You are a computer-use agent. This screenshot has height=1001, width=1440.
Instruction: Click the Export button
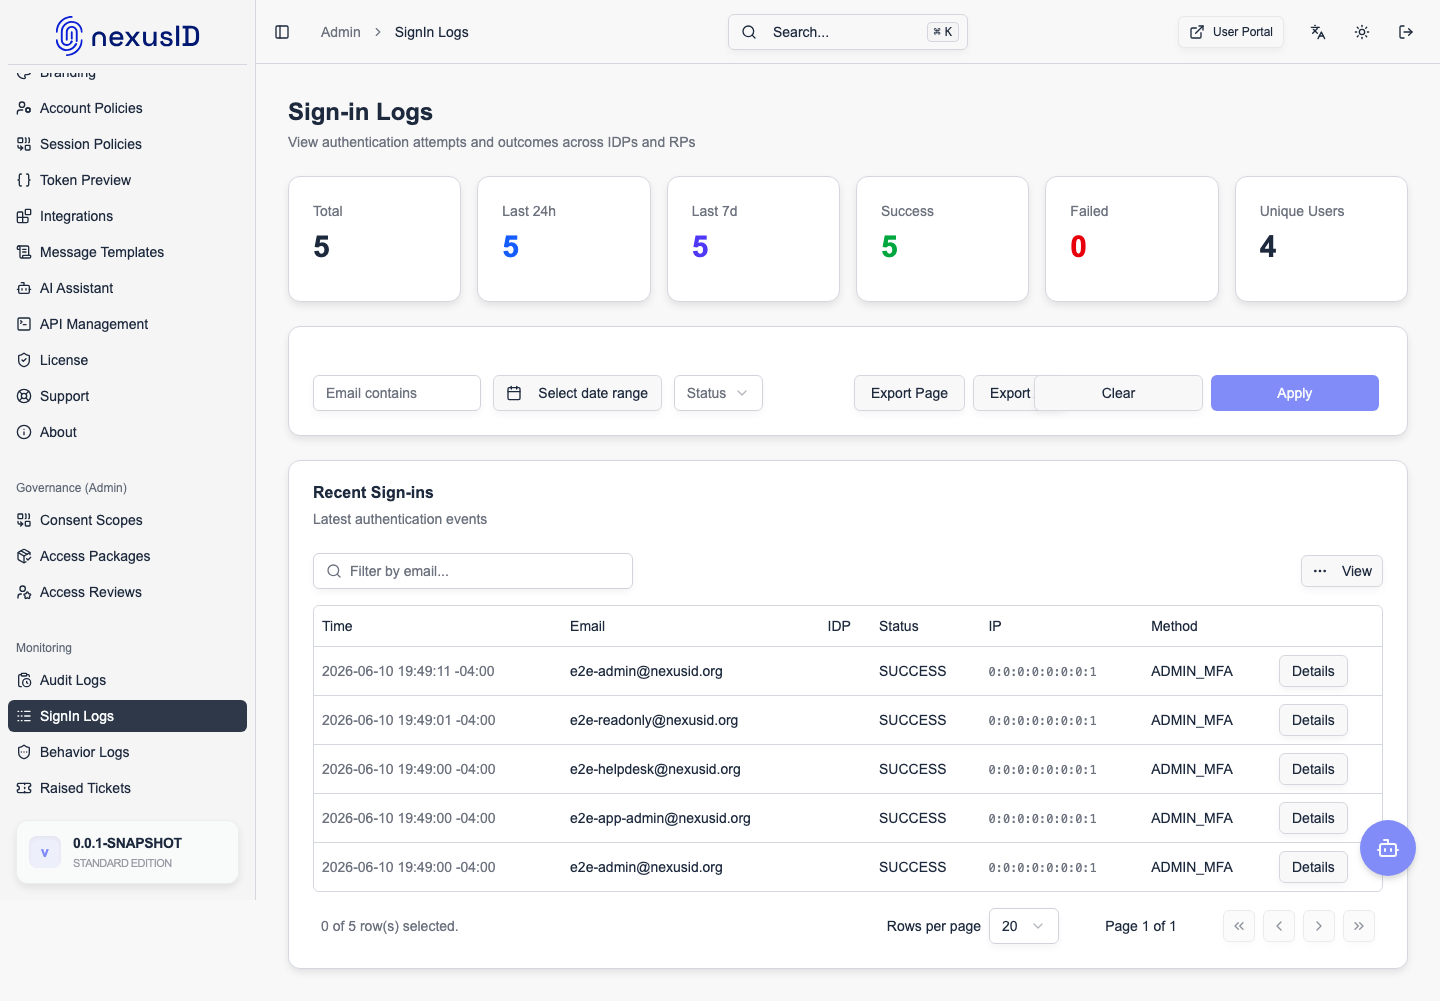click(1005, 393)
